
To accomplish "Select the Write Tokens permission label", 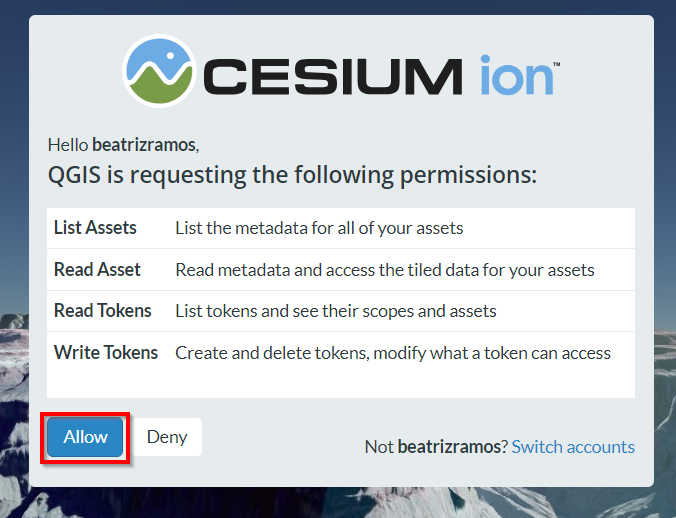I will [x=106, y=353].
